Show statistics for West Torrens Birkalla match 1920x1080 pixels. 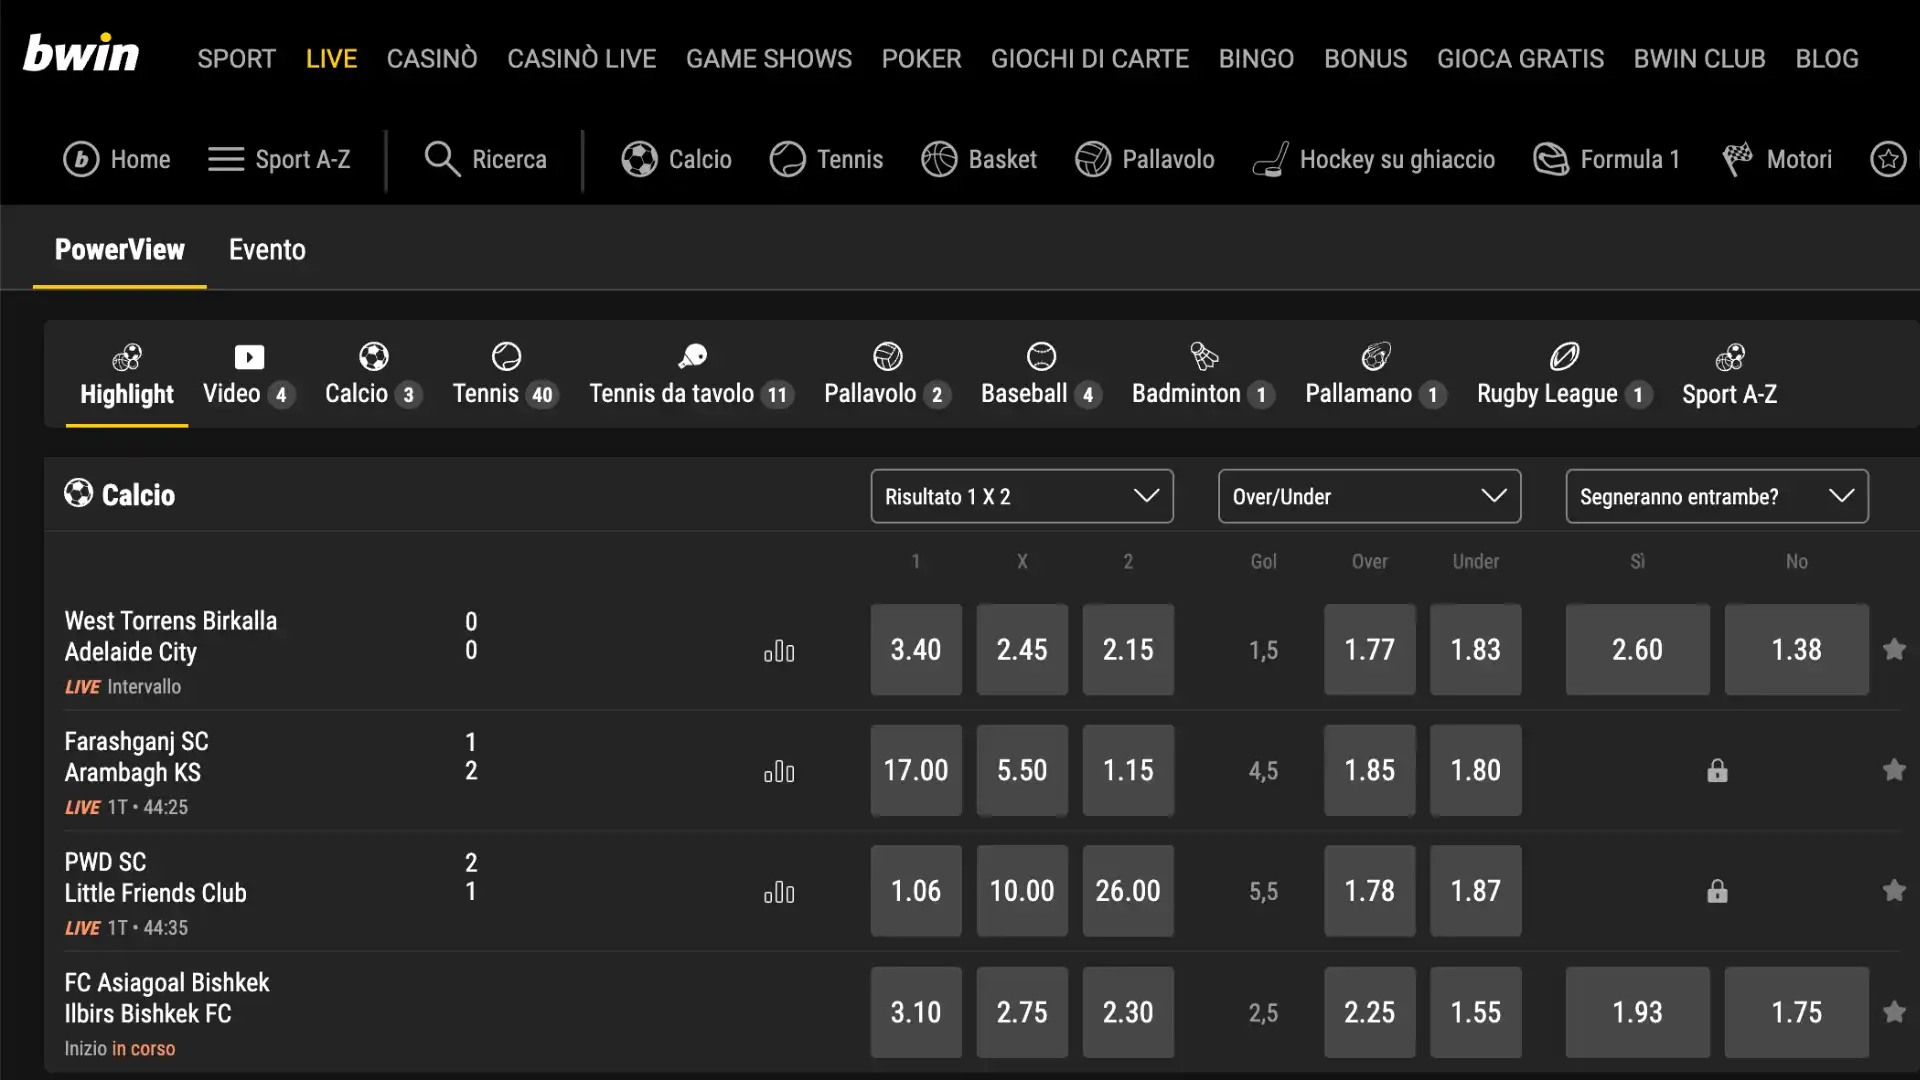(x=779, y=652)
